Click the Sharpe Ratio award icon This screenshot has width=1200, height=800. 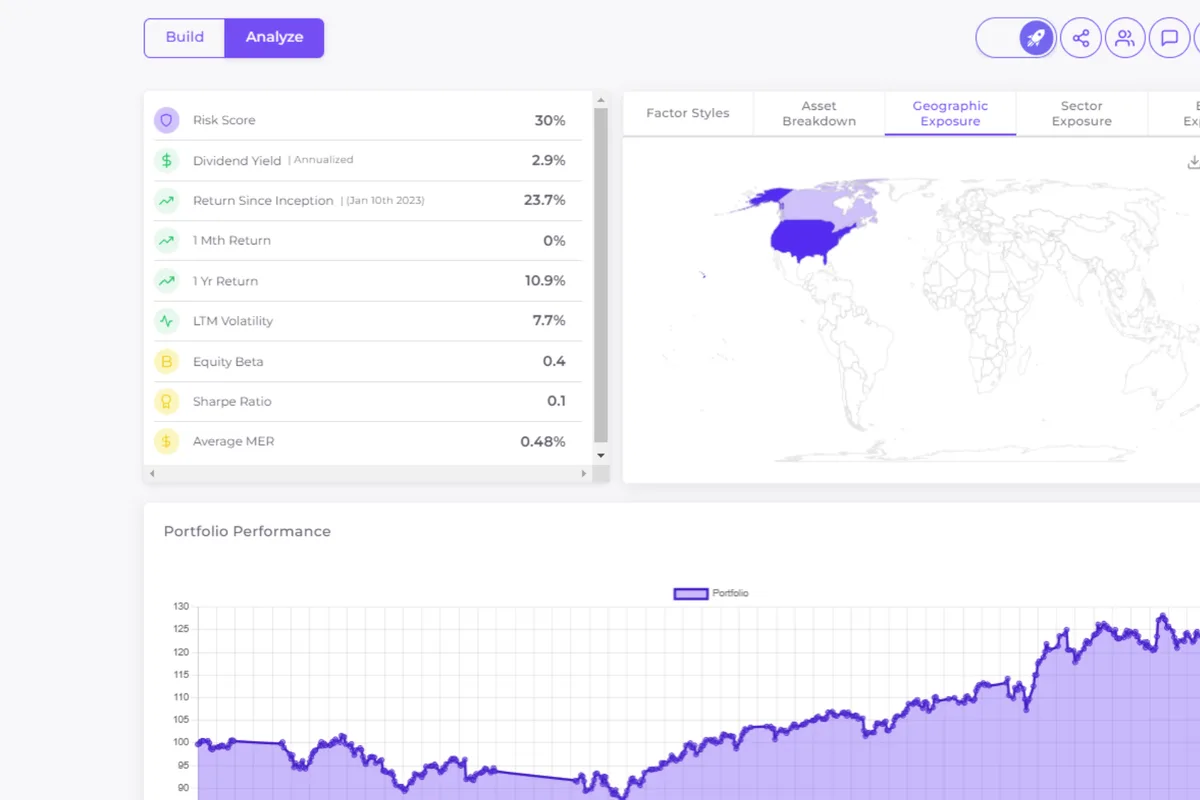pos(166,401)
